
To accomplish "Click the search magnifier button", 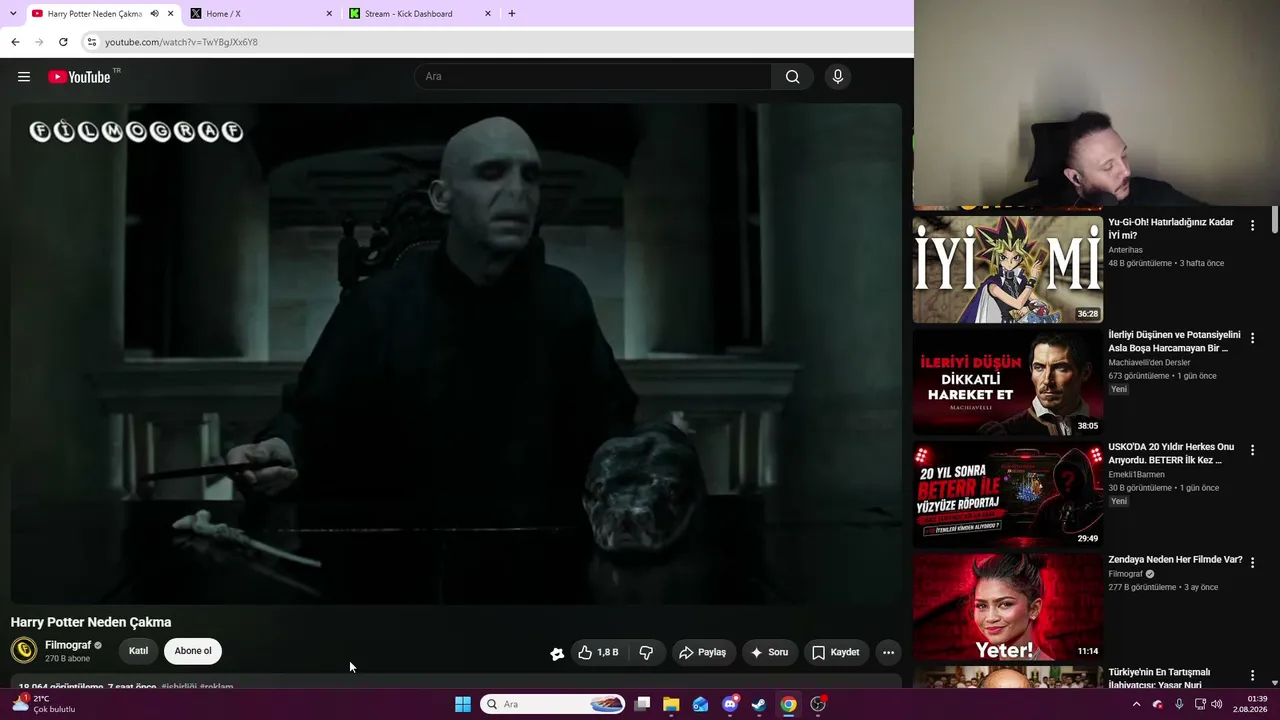I will [x=792, y=77].
